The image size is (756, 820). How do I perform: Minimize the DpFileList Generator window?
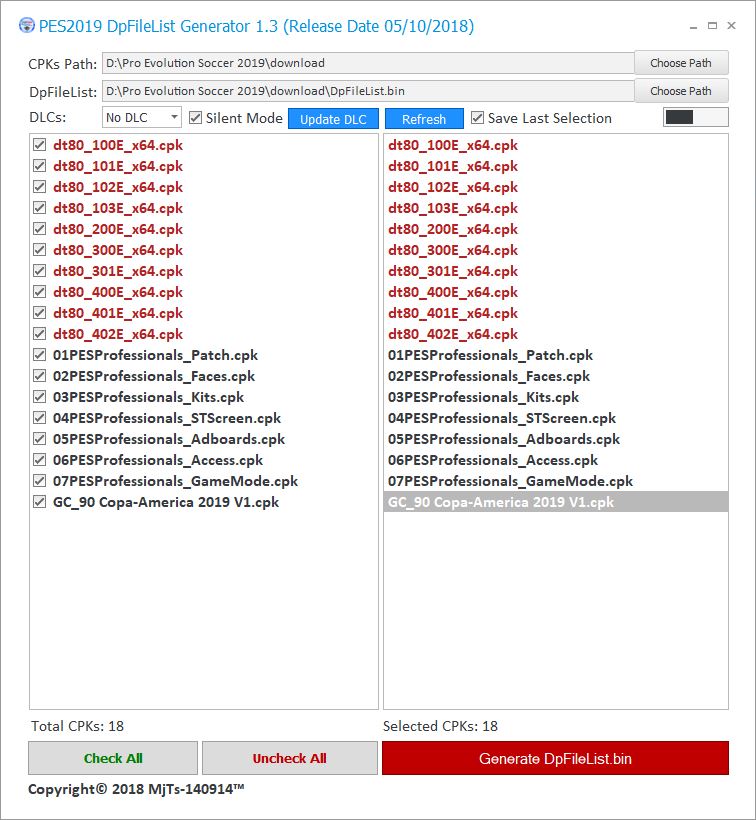coord(693,26)
